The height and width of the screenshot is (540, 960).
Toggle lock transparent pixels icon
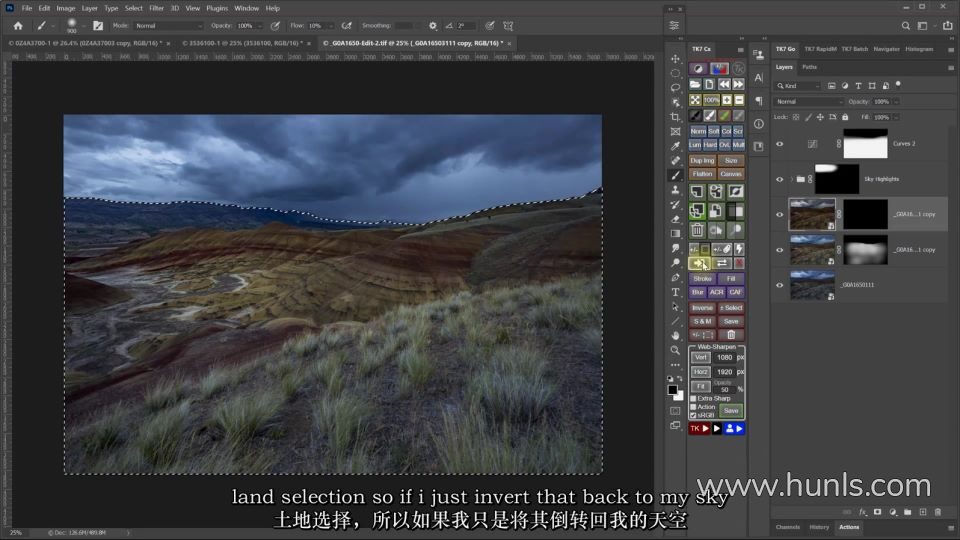click(x=796, y=117)
